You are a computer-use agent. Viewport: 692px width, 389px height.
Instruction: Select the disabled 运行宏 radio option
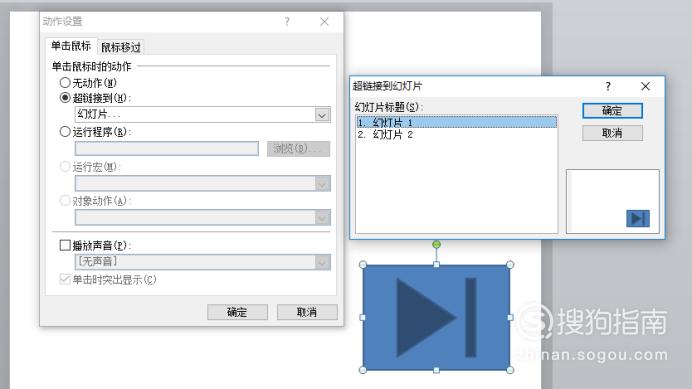[65, 166]
